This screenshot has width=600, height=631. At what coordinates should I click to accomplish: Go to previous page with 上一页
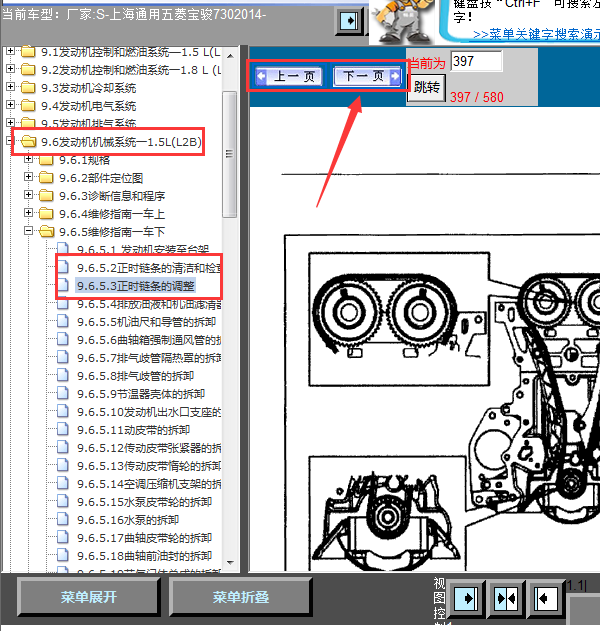click(289, 76)
